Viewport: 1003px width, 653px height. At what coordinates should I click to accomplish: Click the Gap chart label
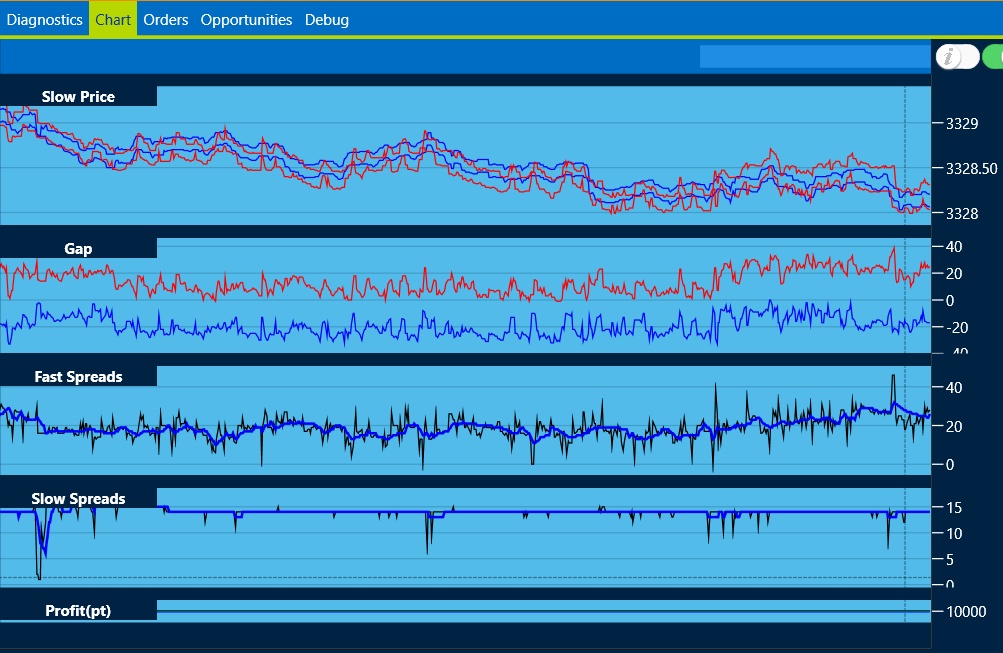click(x=78, y=249)
